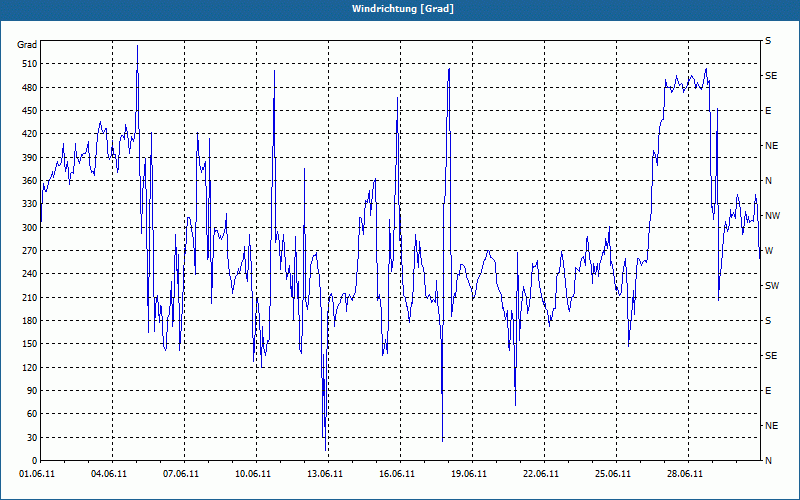Click the W compass label on right axis
This screenshot has height=500, width=800.
(769, 251)
